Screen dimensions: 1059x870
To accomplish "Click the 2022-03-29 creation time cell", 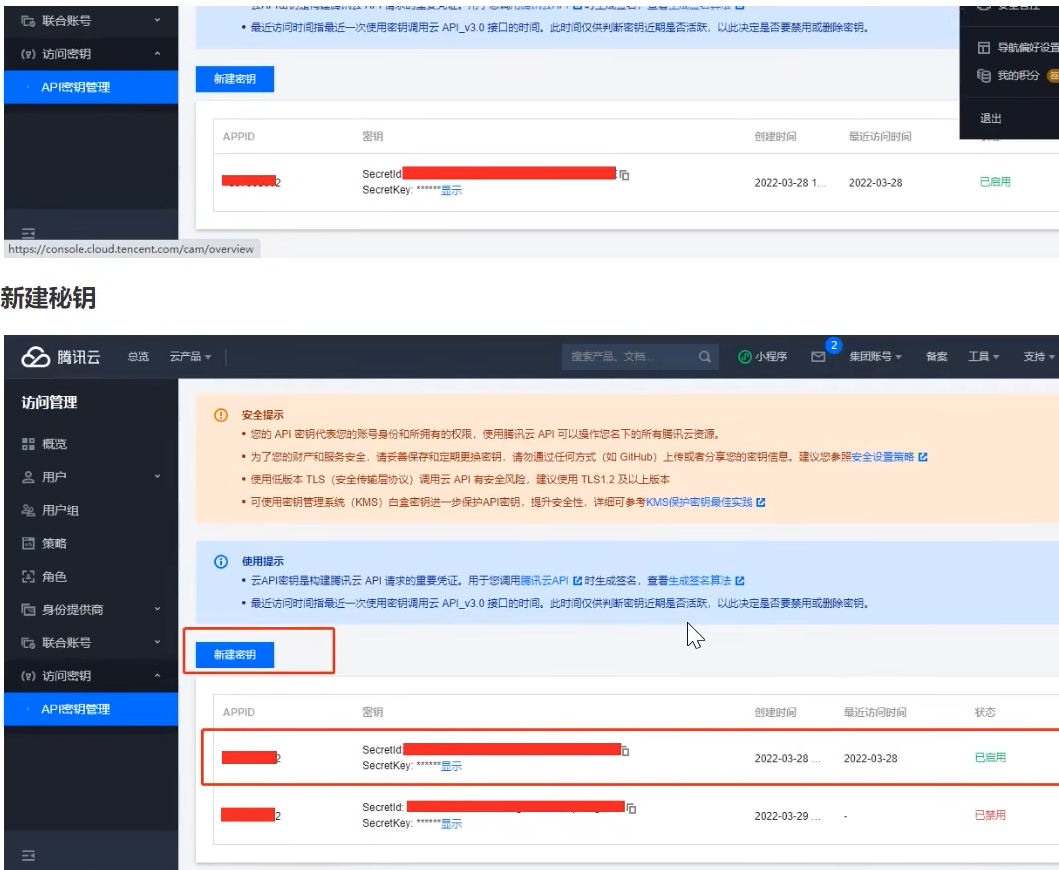I will [x=787, y=816].
